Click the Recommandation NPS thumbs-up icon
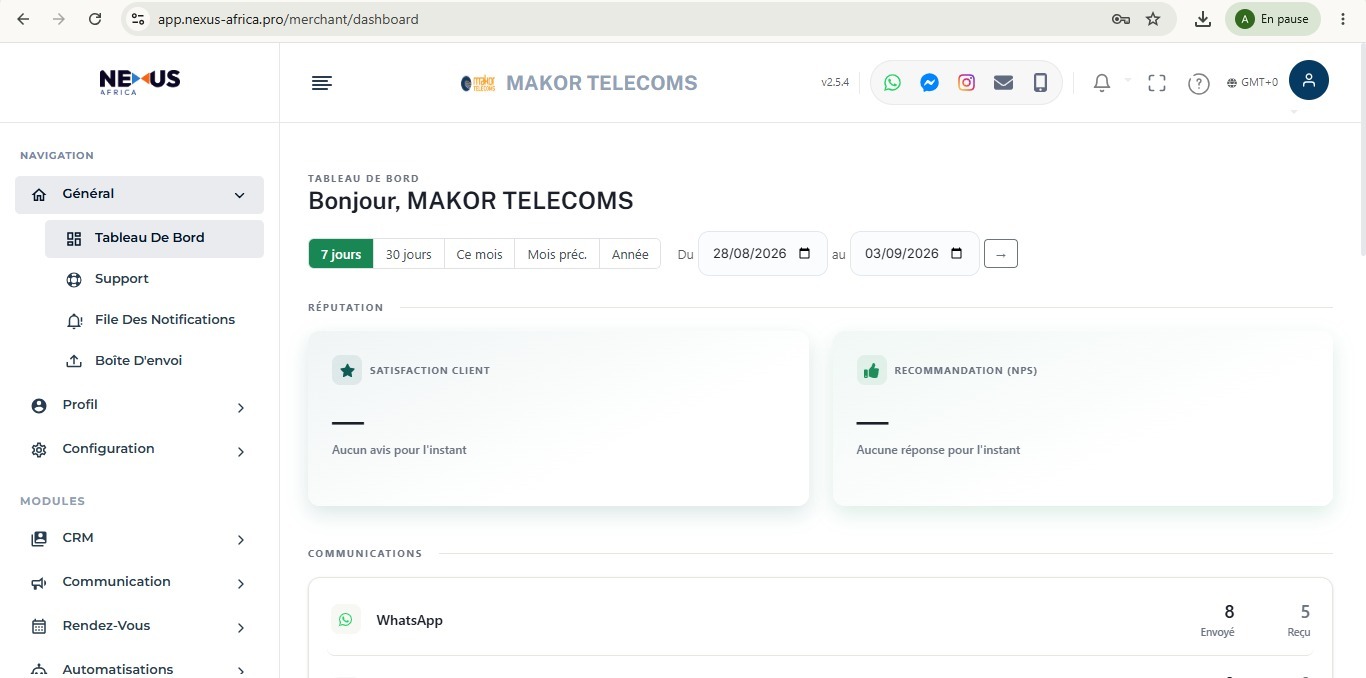Viewport: 1366px width, 678px height. click(x=871, y=370)
